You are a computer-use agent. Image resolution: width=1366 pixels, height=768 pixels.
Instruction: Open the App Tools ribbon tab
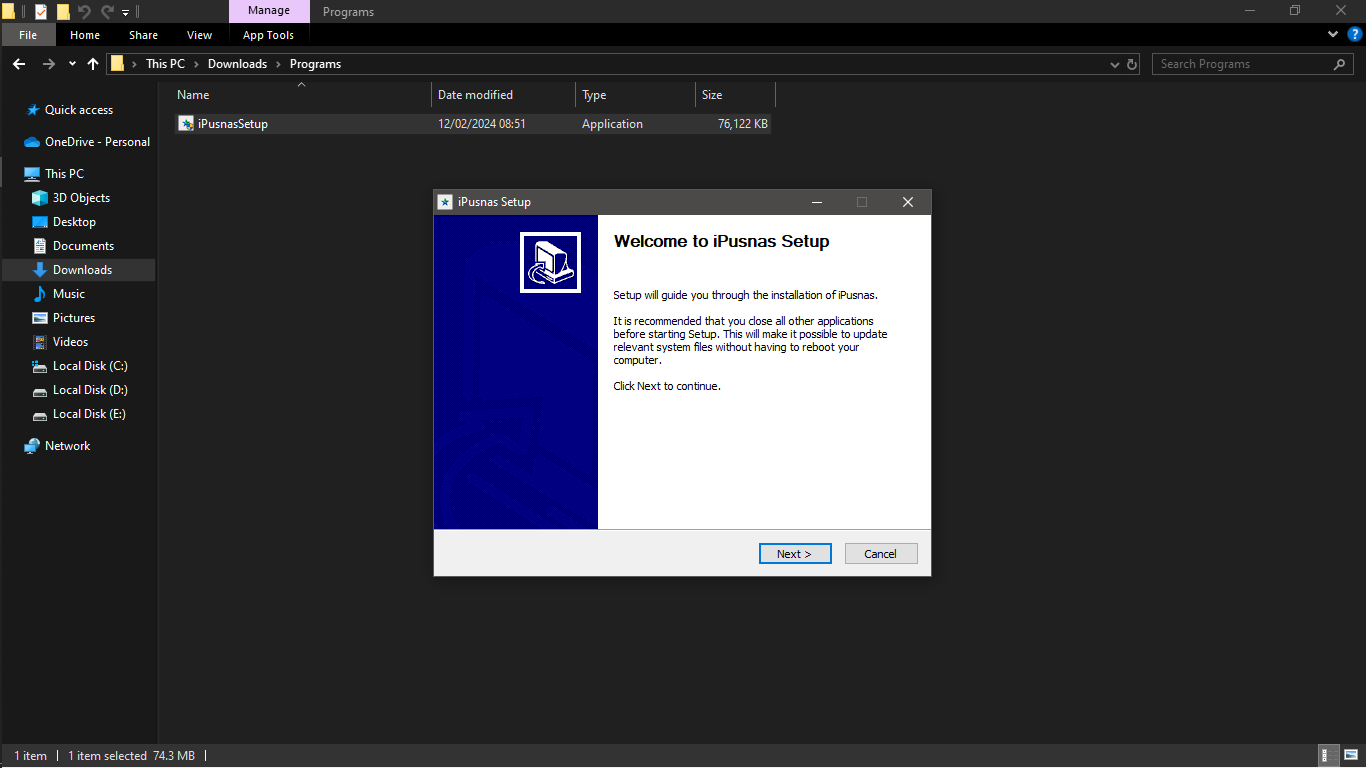(x=268, y=35)
